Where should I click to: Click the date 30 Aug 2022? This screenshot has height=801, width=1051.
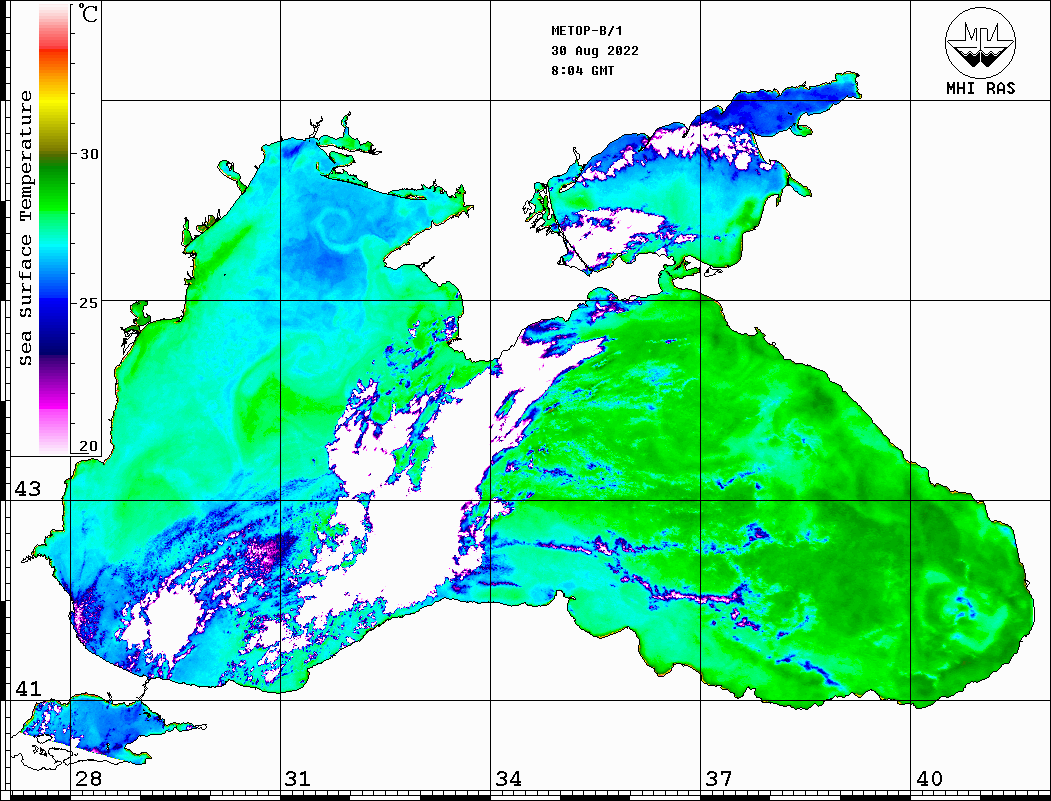click(x=595, y=51)
